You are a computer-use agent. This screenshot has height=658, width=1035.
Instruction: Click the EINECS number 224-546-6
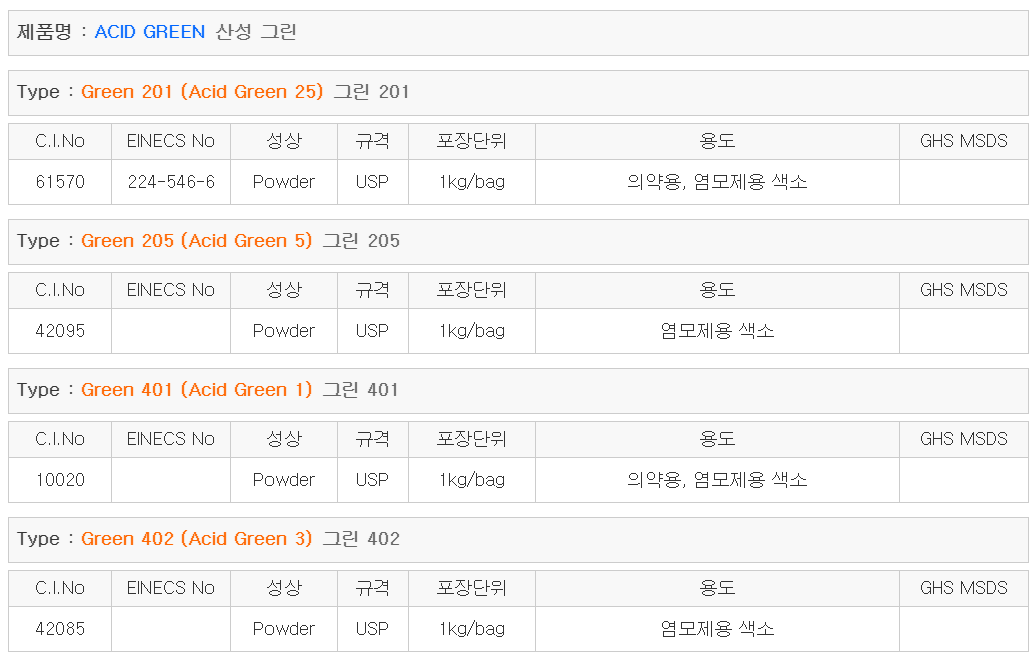point(171,182)
